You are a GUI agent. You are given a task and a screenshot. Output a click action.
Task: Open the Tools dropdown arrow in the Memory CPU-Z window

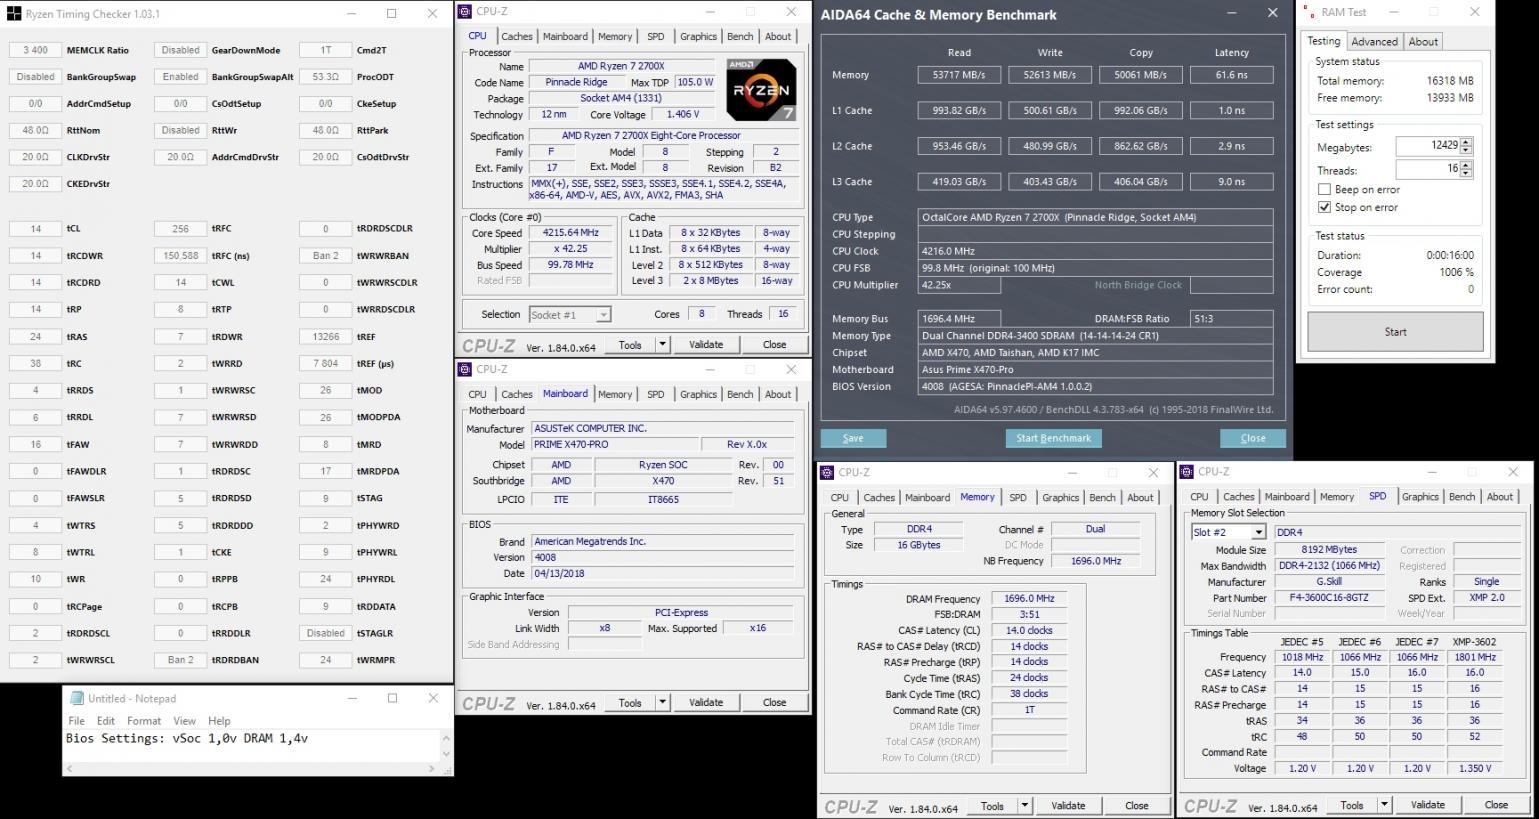point(1024,805)
